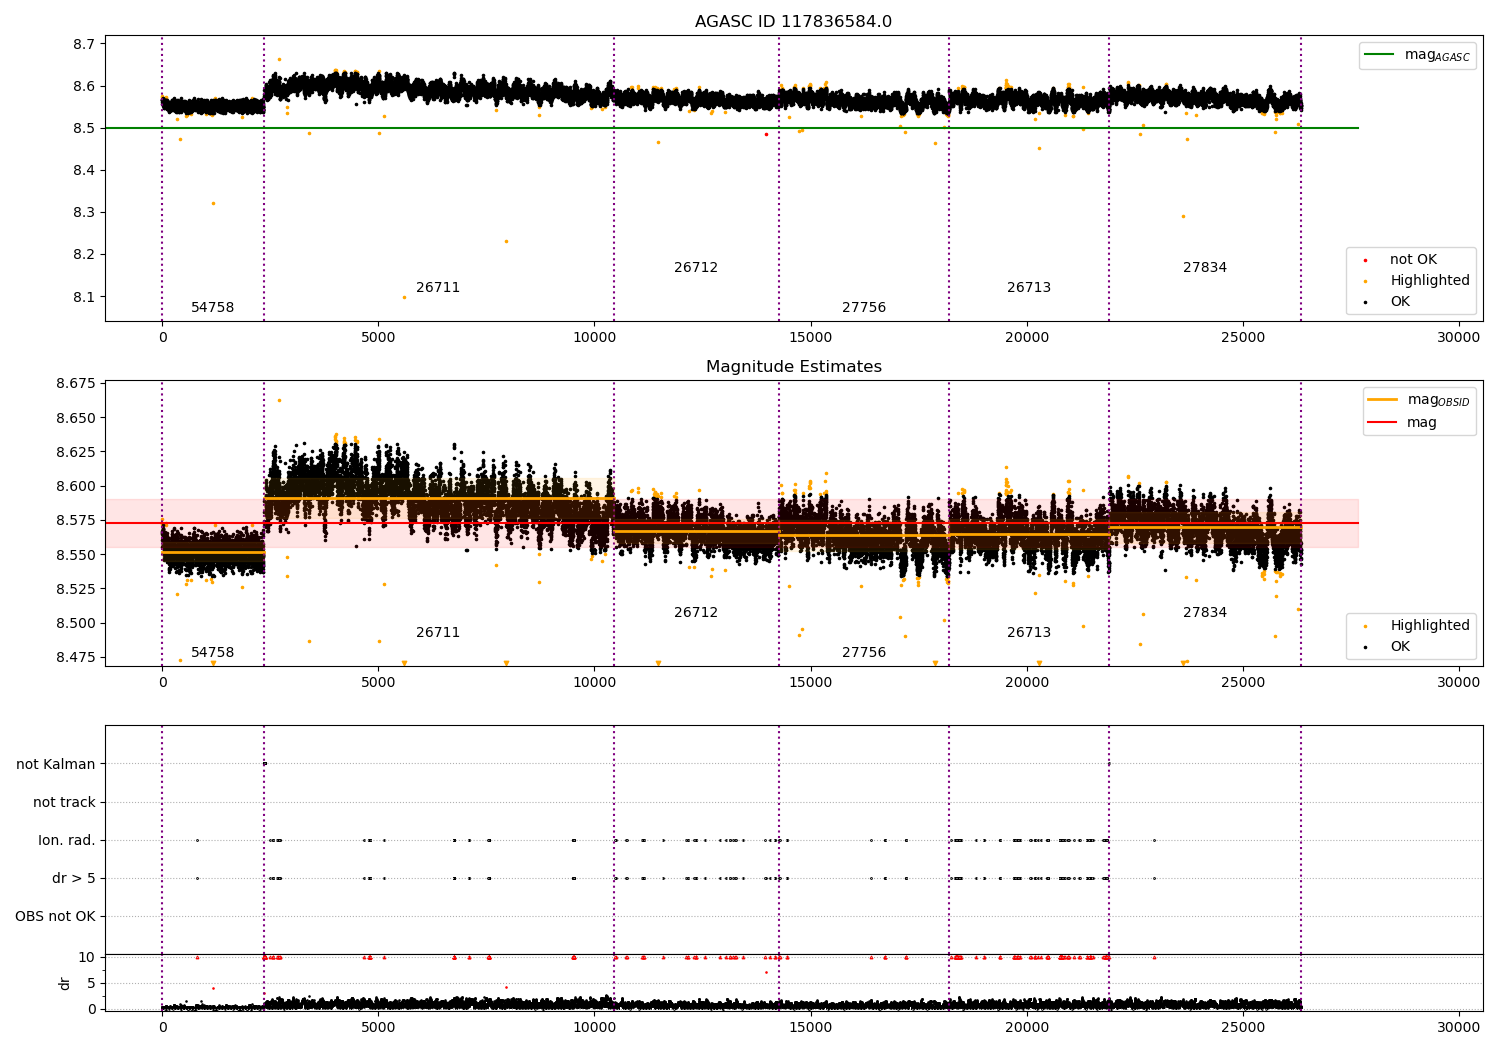This screenshot has width=1500, height=1050.
Task: Click obsid label 27756 in top plot
Action: point(864,308)
